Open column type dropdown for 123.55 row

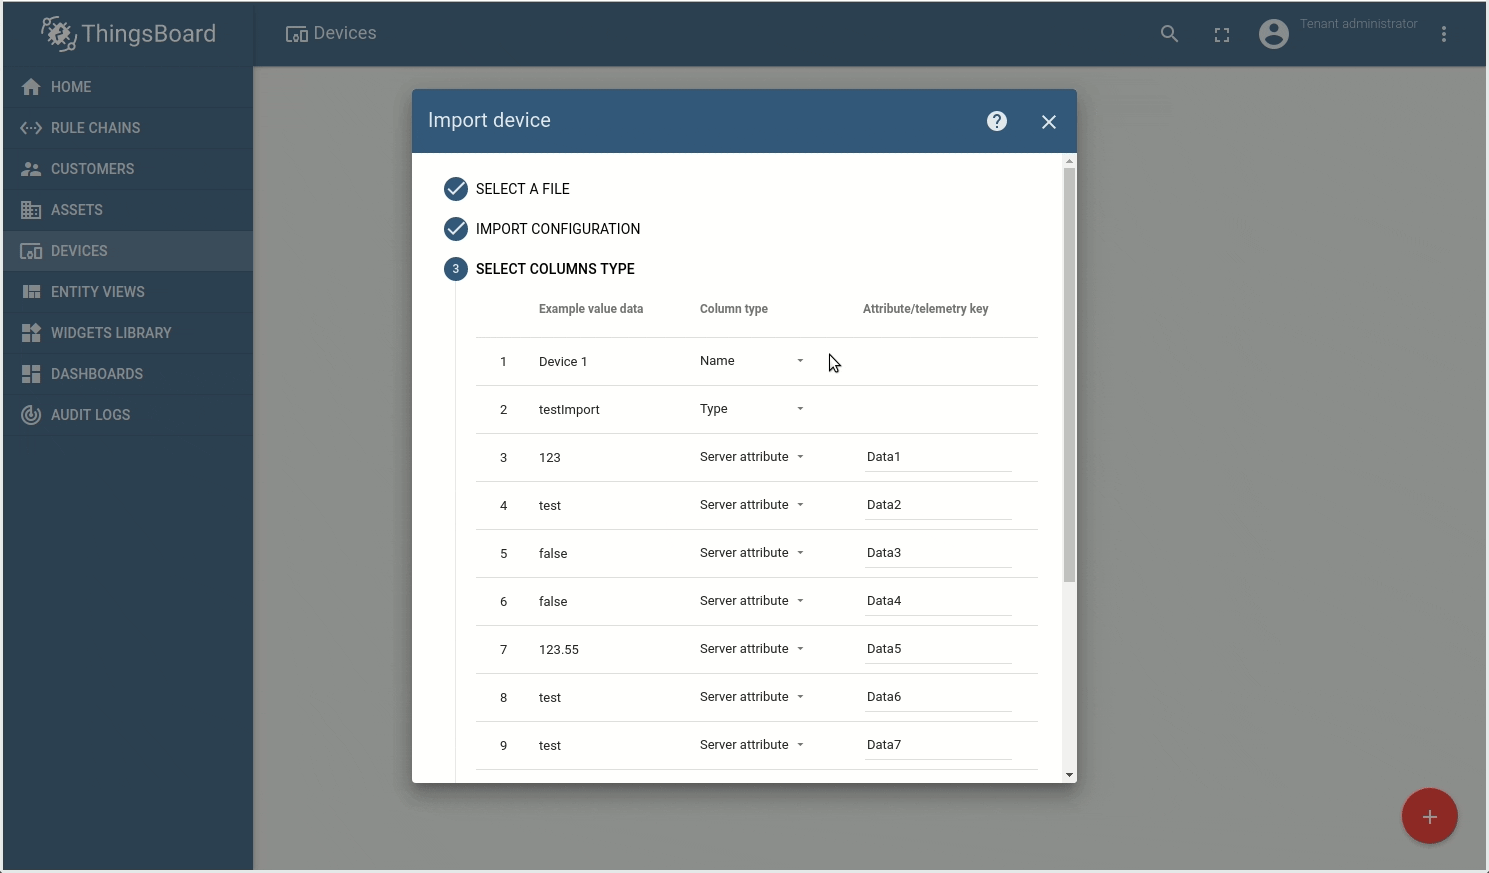point(752,649)
